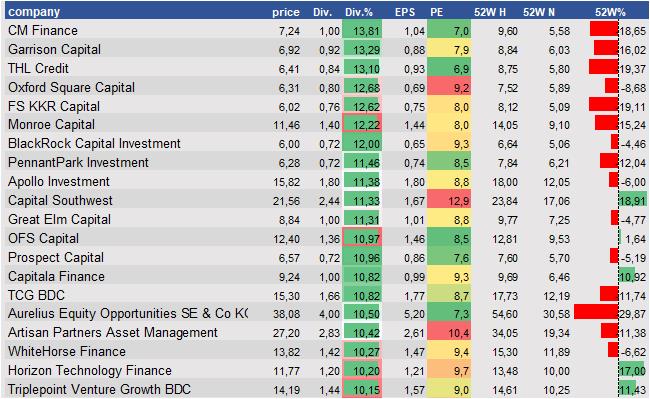
Task: Select the 'Div.%' column header
Action: pos(359,12)
